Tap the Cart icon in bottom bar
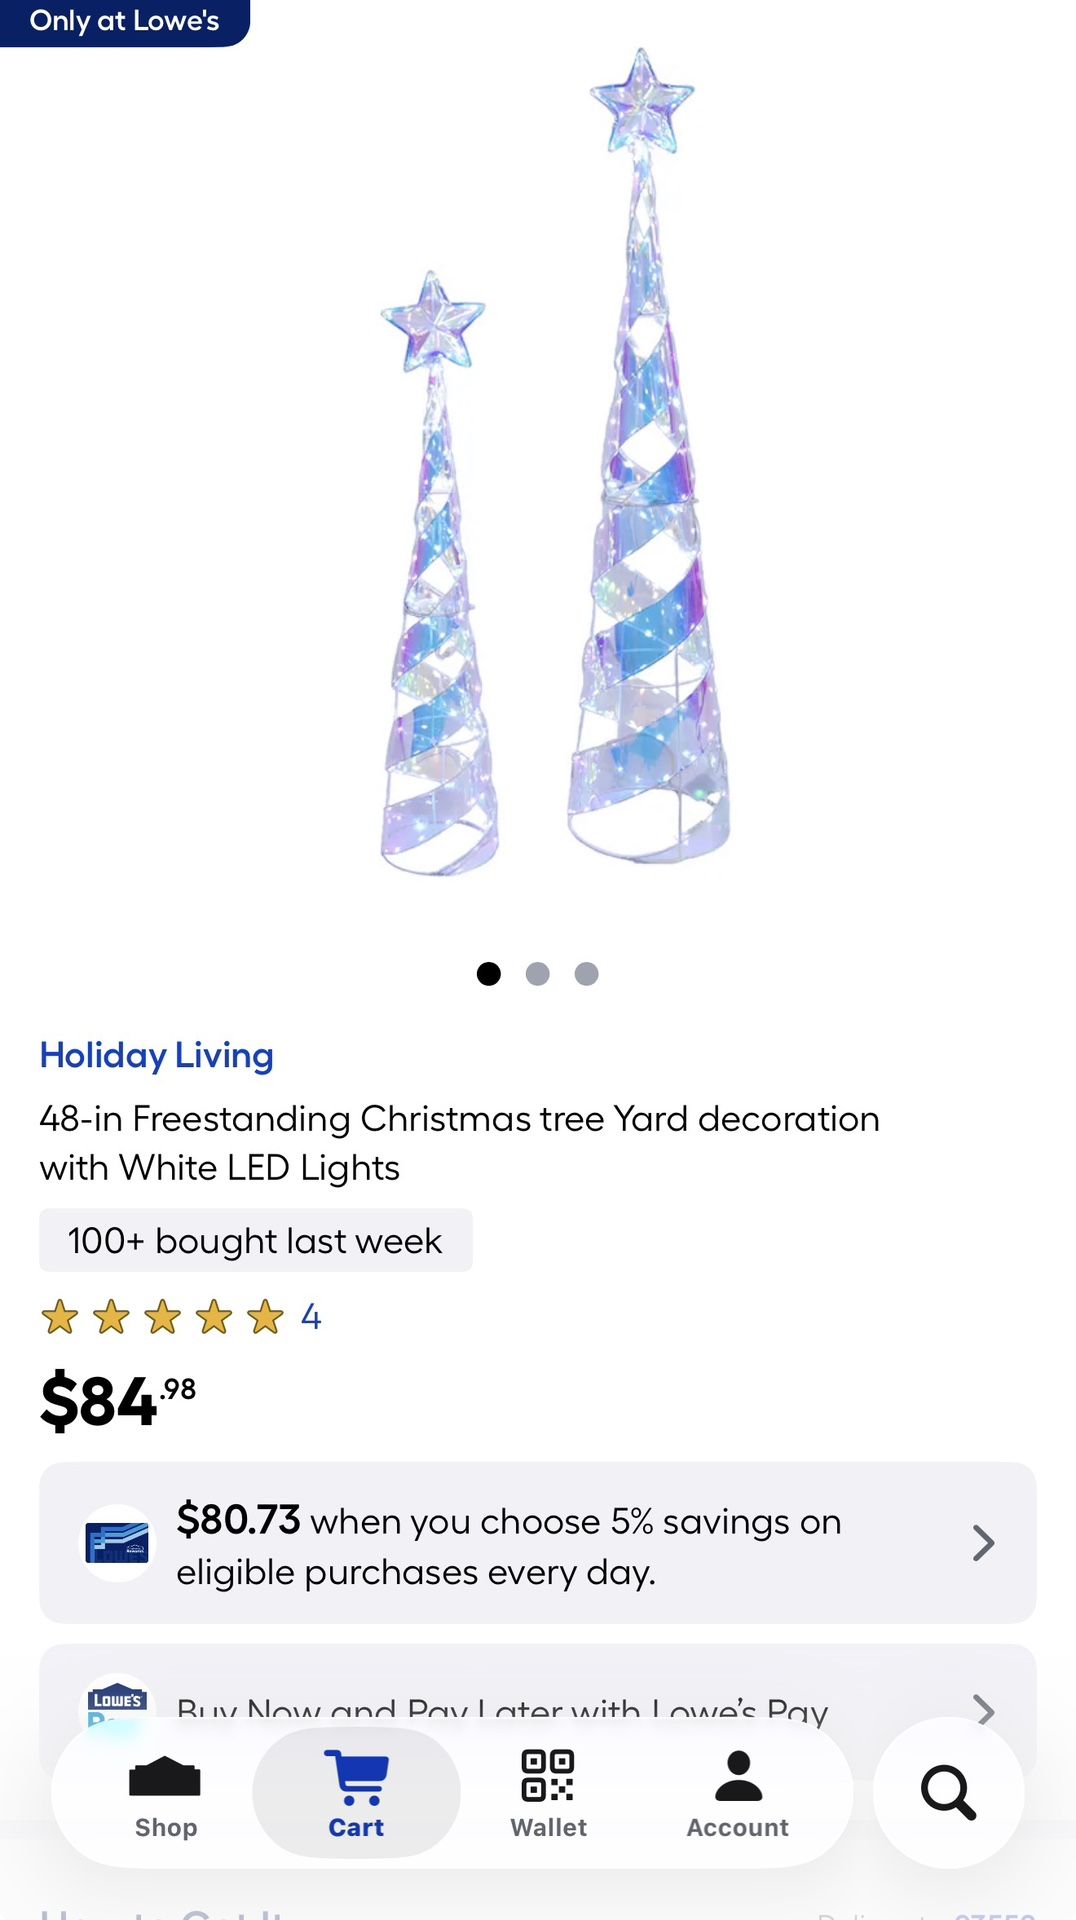1076x1920 pixels. [x=357, y=1777]
